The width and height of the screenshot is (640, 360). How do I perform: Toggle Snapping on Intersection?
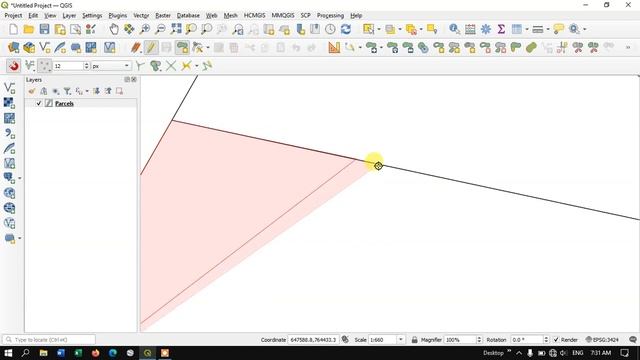[171, 66]
